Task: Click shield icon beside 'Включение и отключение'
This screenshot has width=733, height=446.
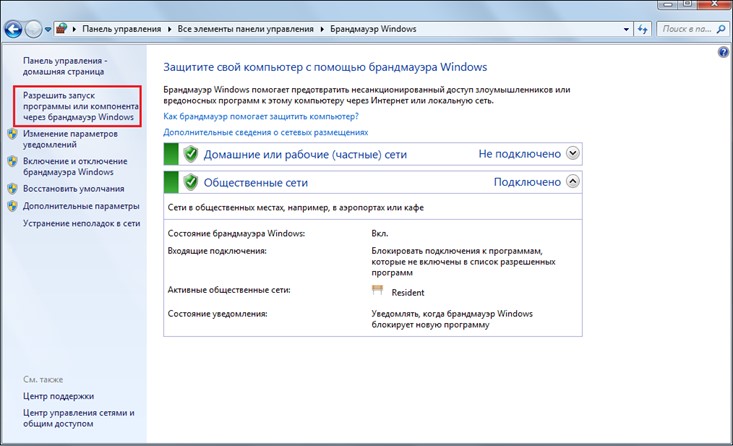Action: coord(13,162)
